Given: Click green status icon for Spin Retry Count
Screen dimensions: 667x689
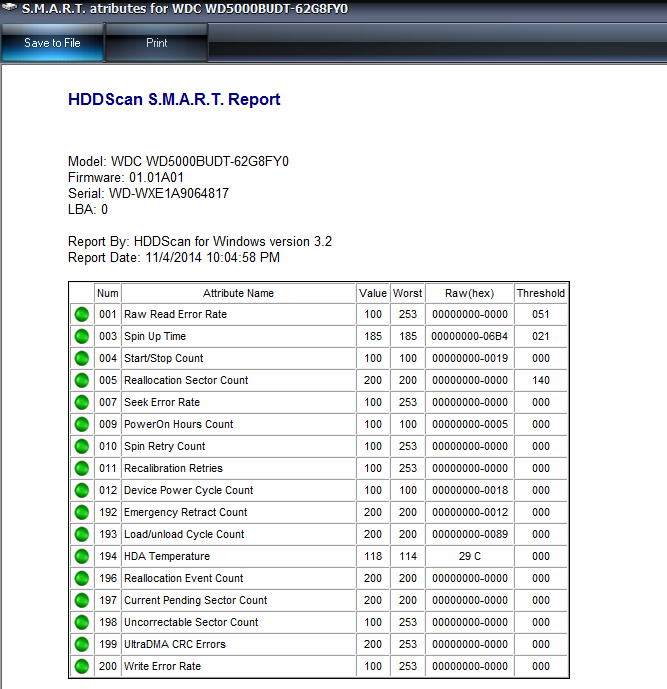Looking at the screenshot, I should click(x=82, y=446).
